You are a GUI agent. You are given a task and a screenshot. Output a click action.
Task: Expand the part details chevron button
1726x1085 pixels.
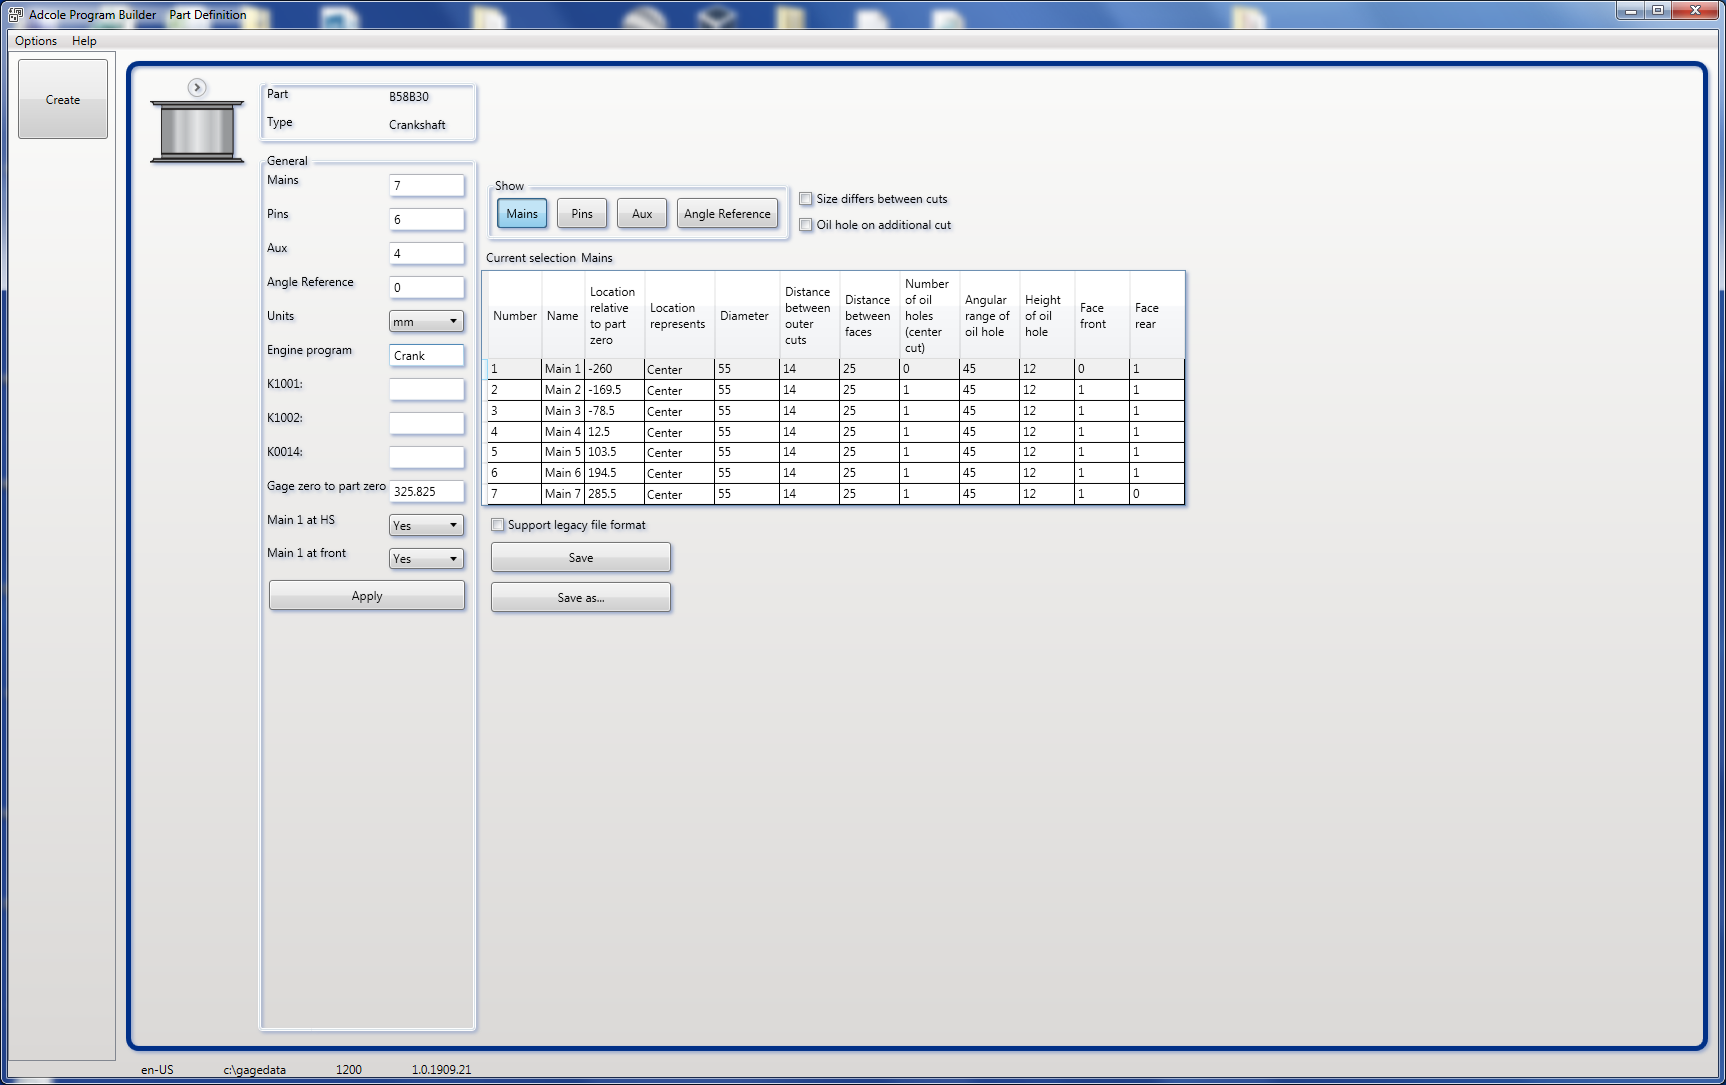coord(196,87)
